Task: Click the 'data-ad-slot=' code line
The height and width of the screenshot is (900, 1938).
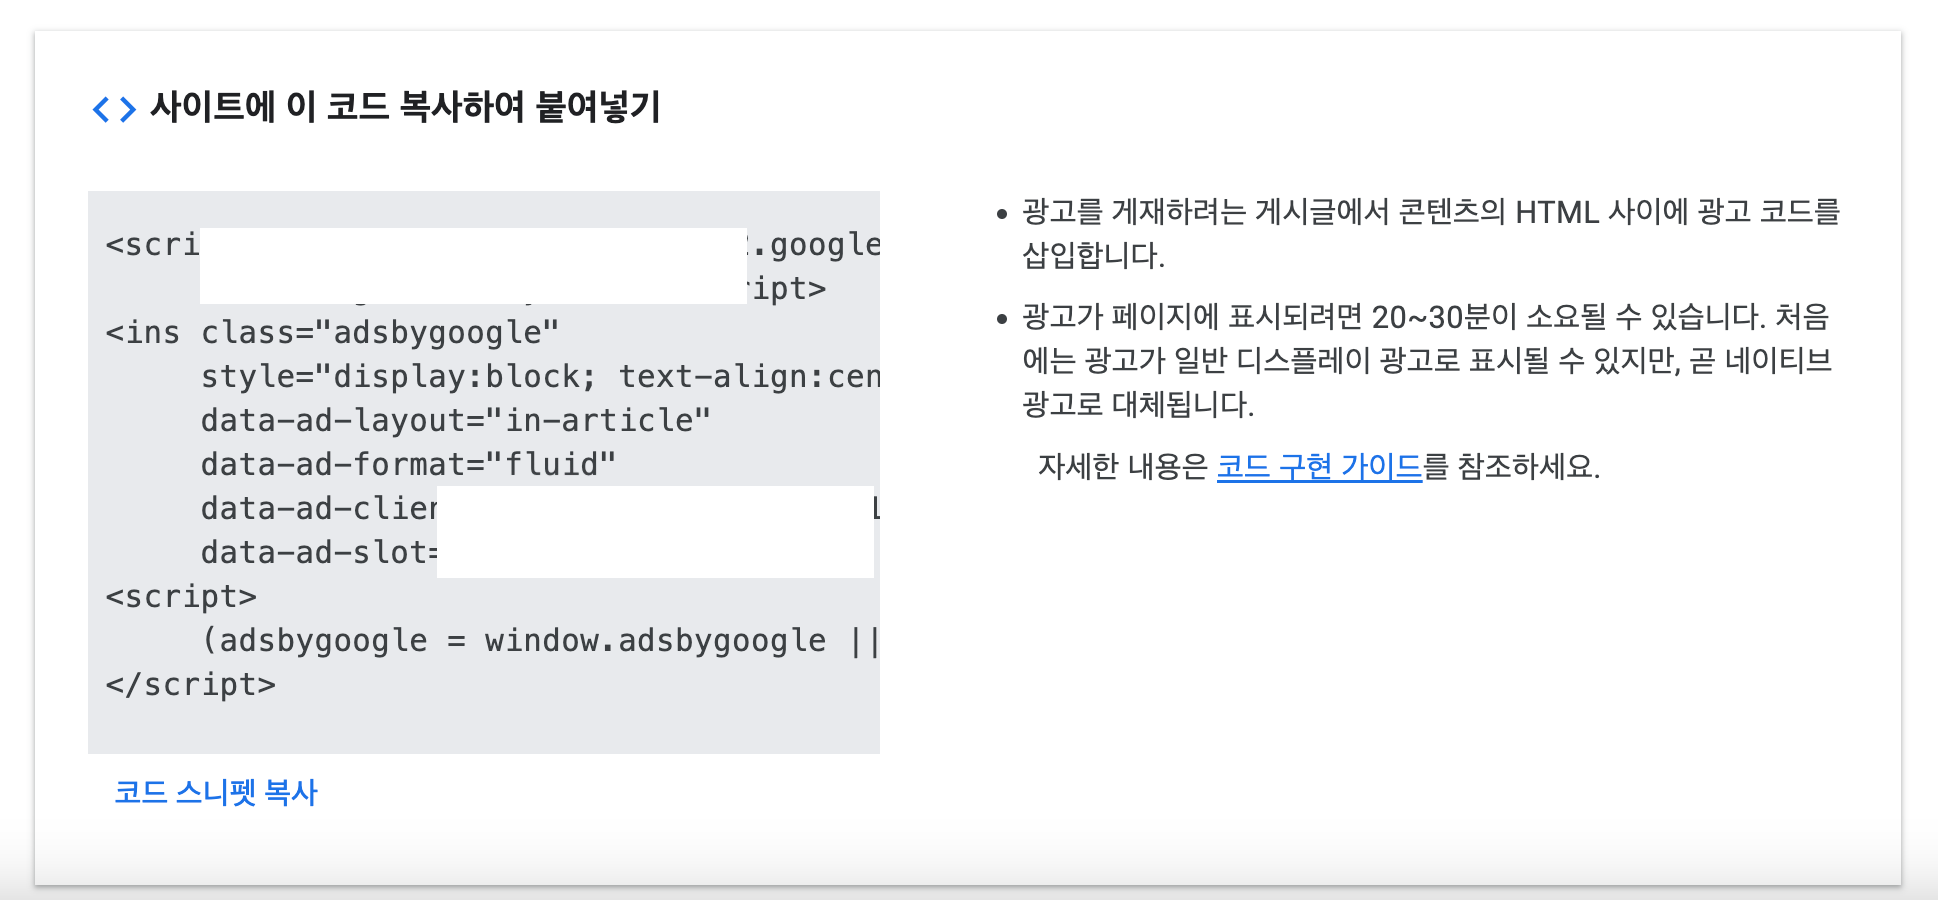Action: (319, 552)
